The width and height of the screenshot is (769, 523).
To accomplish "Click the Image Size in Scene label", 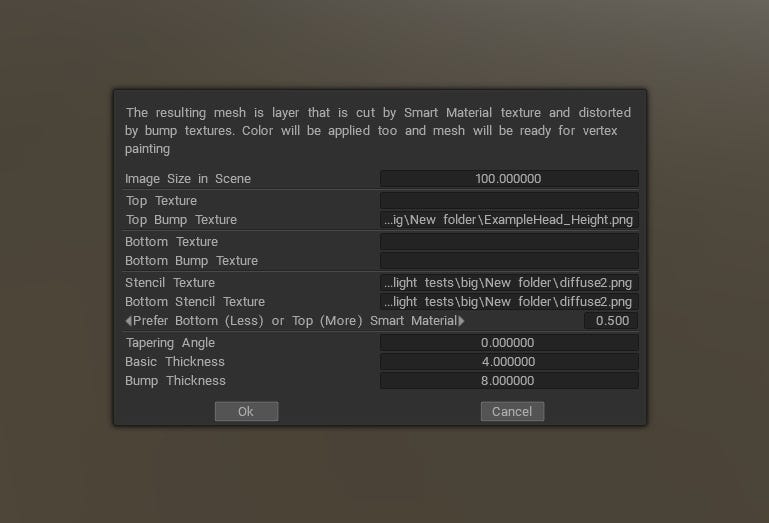I will 188,179.
